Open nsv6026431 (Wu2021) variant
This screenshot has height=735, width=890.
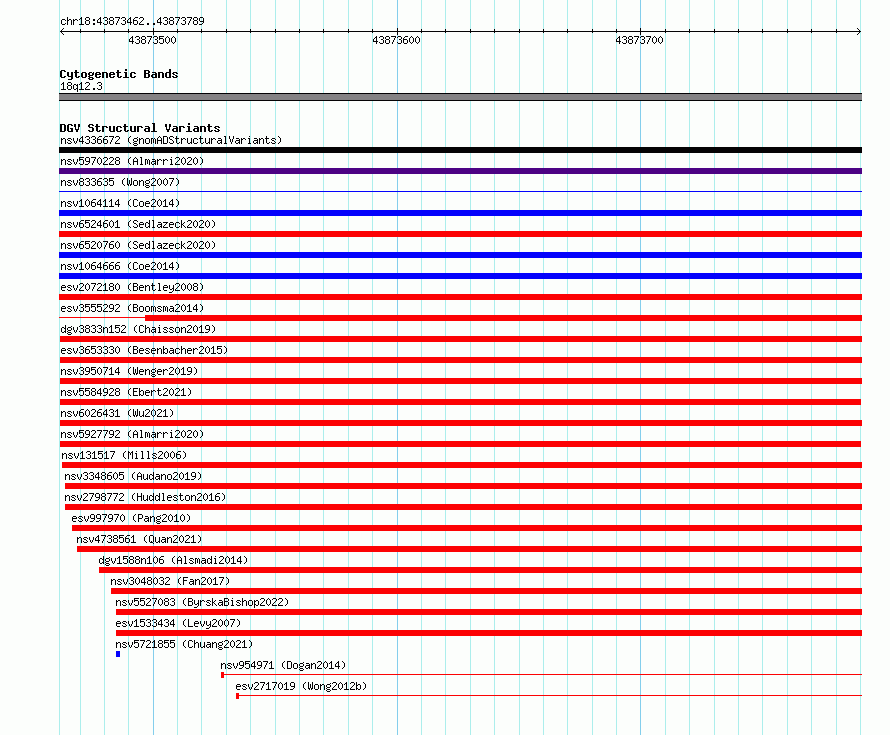click(x=117, y=413)
